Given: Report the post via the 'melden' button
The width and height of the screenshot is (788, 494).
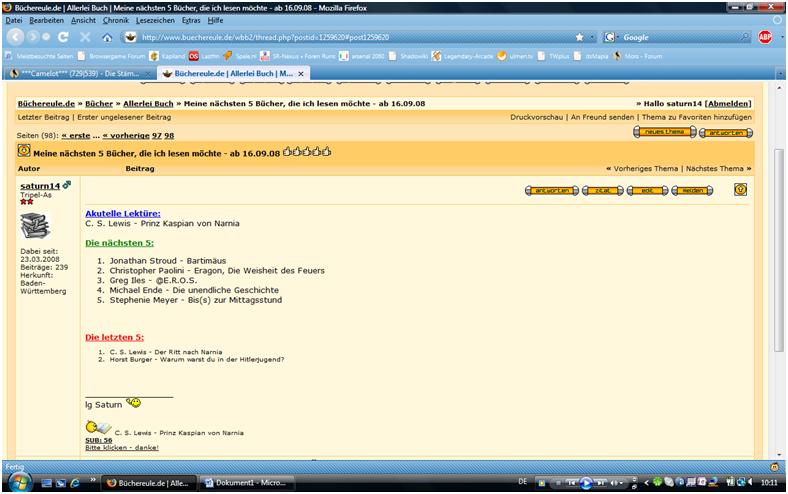Looking at the screenshot, I should click(692, 190).
